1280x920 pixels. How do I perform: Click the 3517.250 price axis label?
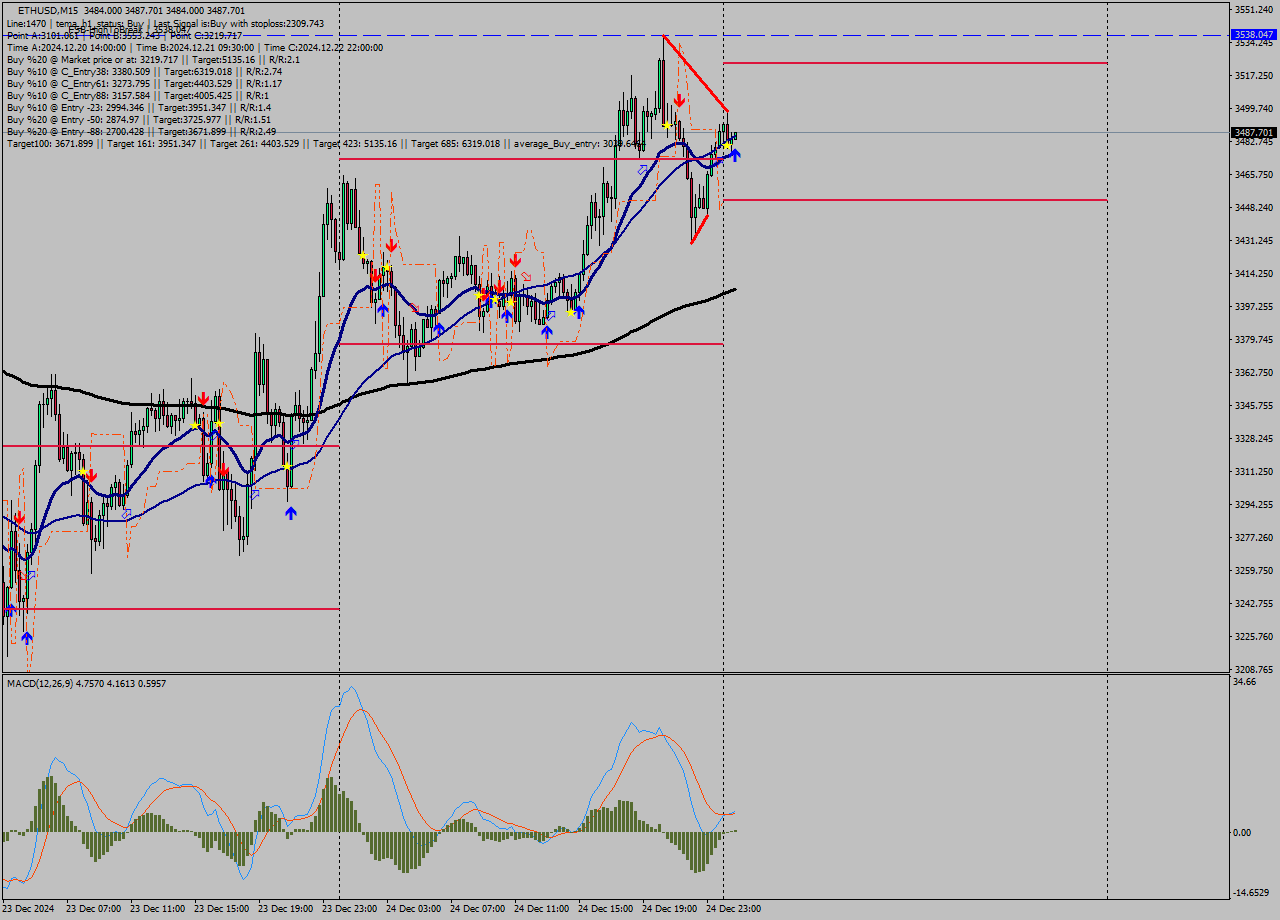(x=1254, y=75)
